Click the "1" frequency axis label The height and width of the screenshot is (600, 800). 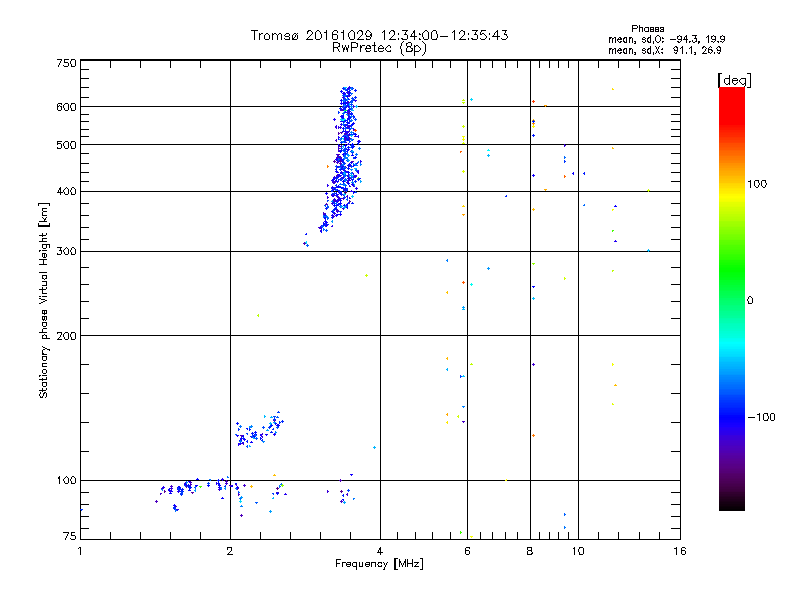pyautogui.click(x=80, y=551)
